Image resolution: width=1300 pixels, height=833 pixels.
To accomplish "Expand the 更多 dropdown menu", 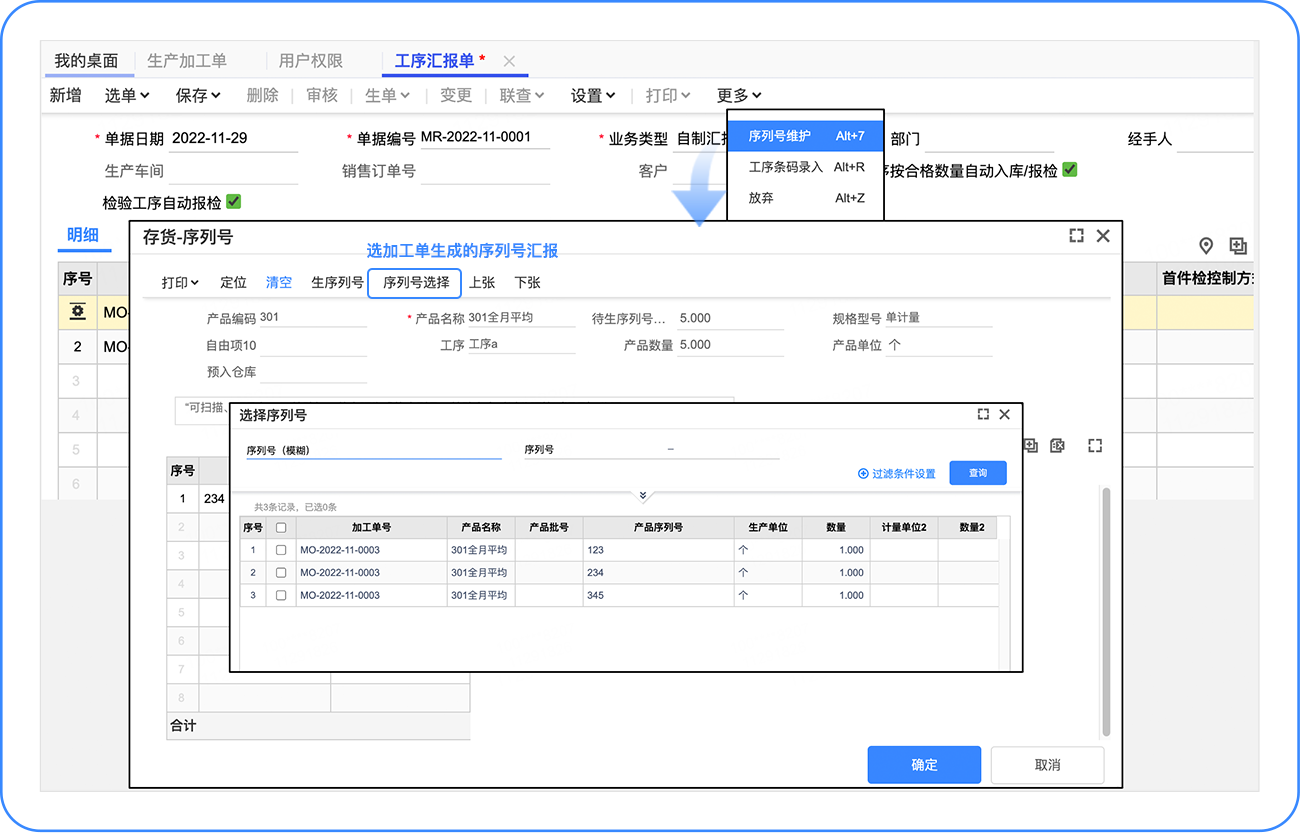I will click(739, 95).
